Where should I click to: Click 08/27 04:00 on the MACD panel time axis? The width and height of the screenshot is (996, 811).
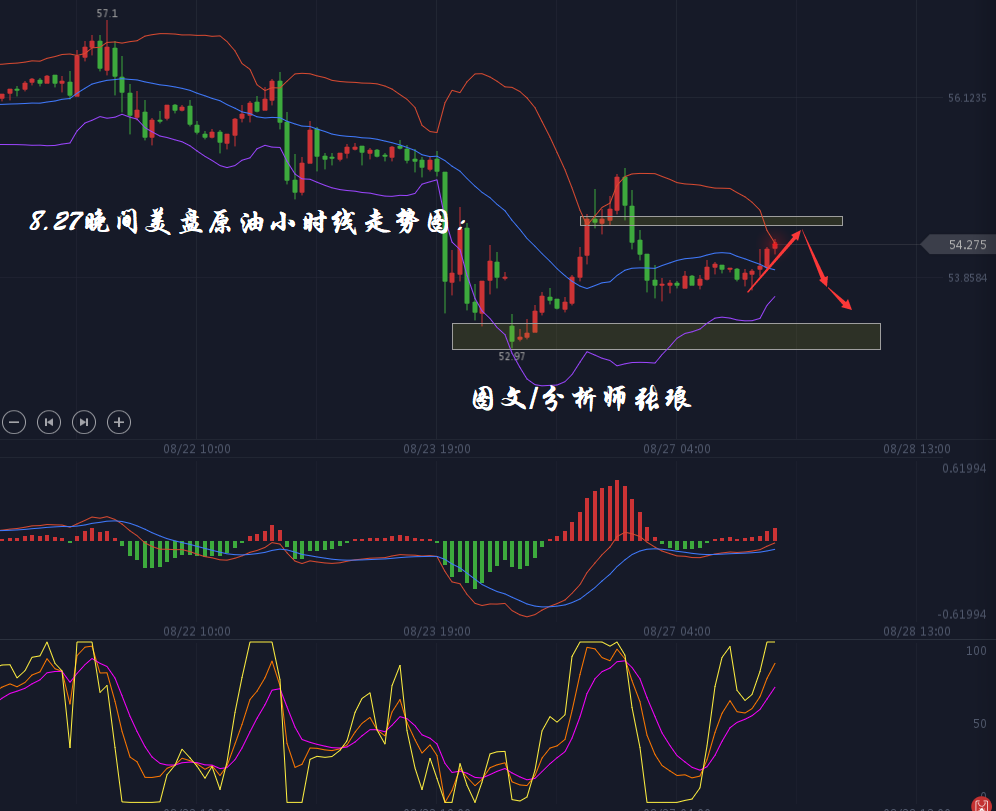point(677,631)
